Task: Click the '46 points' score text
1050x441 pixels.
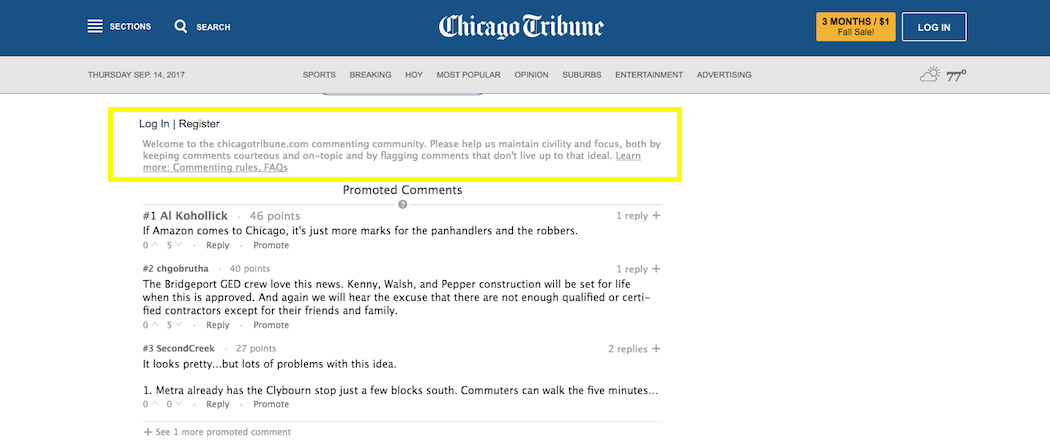Action: point(275,215)
